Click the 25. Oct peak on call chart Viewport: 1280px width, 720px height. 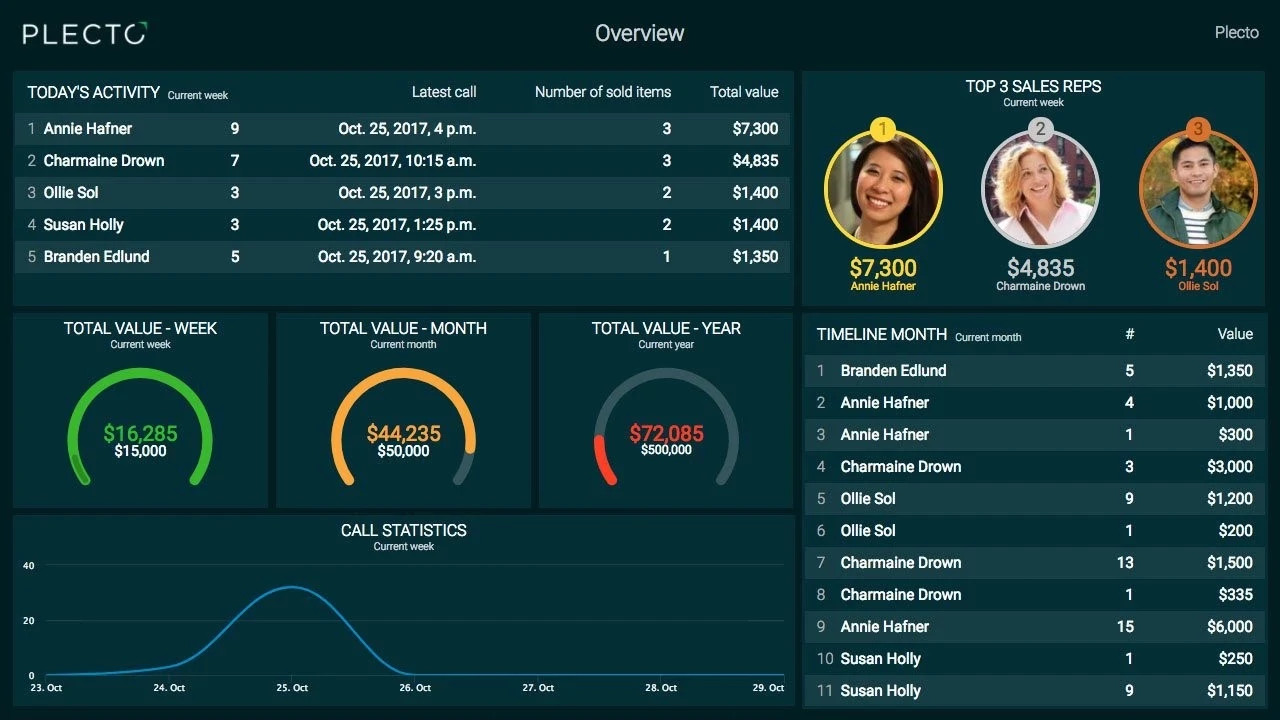pyautogui.click(x=291, y=587)
